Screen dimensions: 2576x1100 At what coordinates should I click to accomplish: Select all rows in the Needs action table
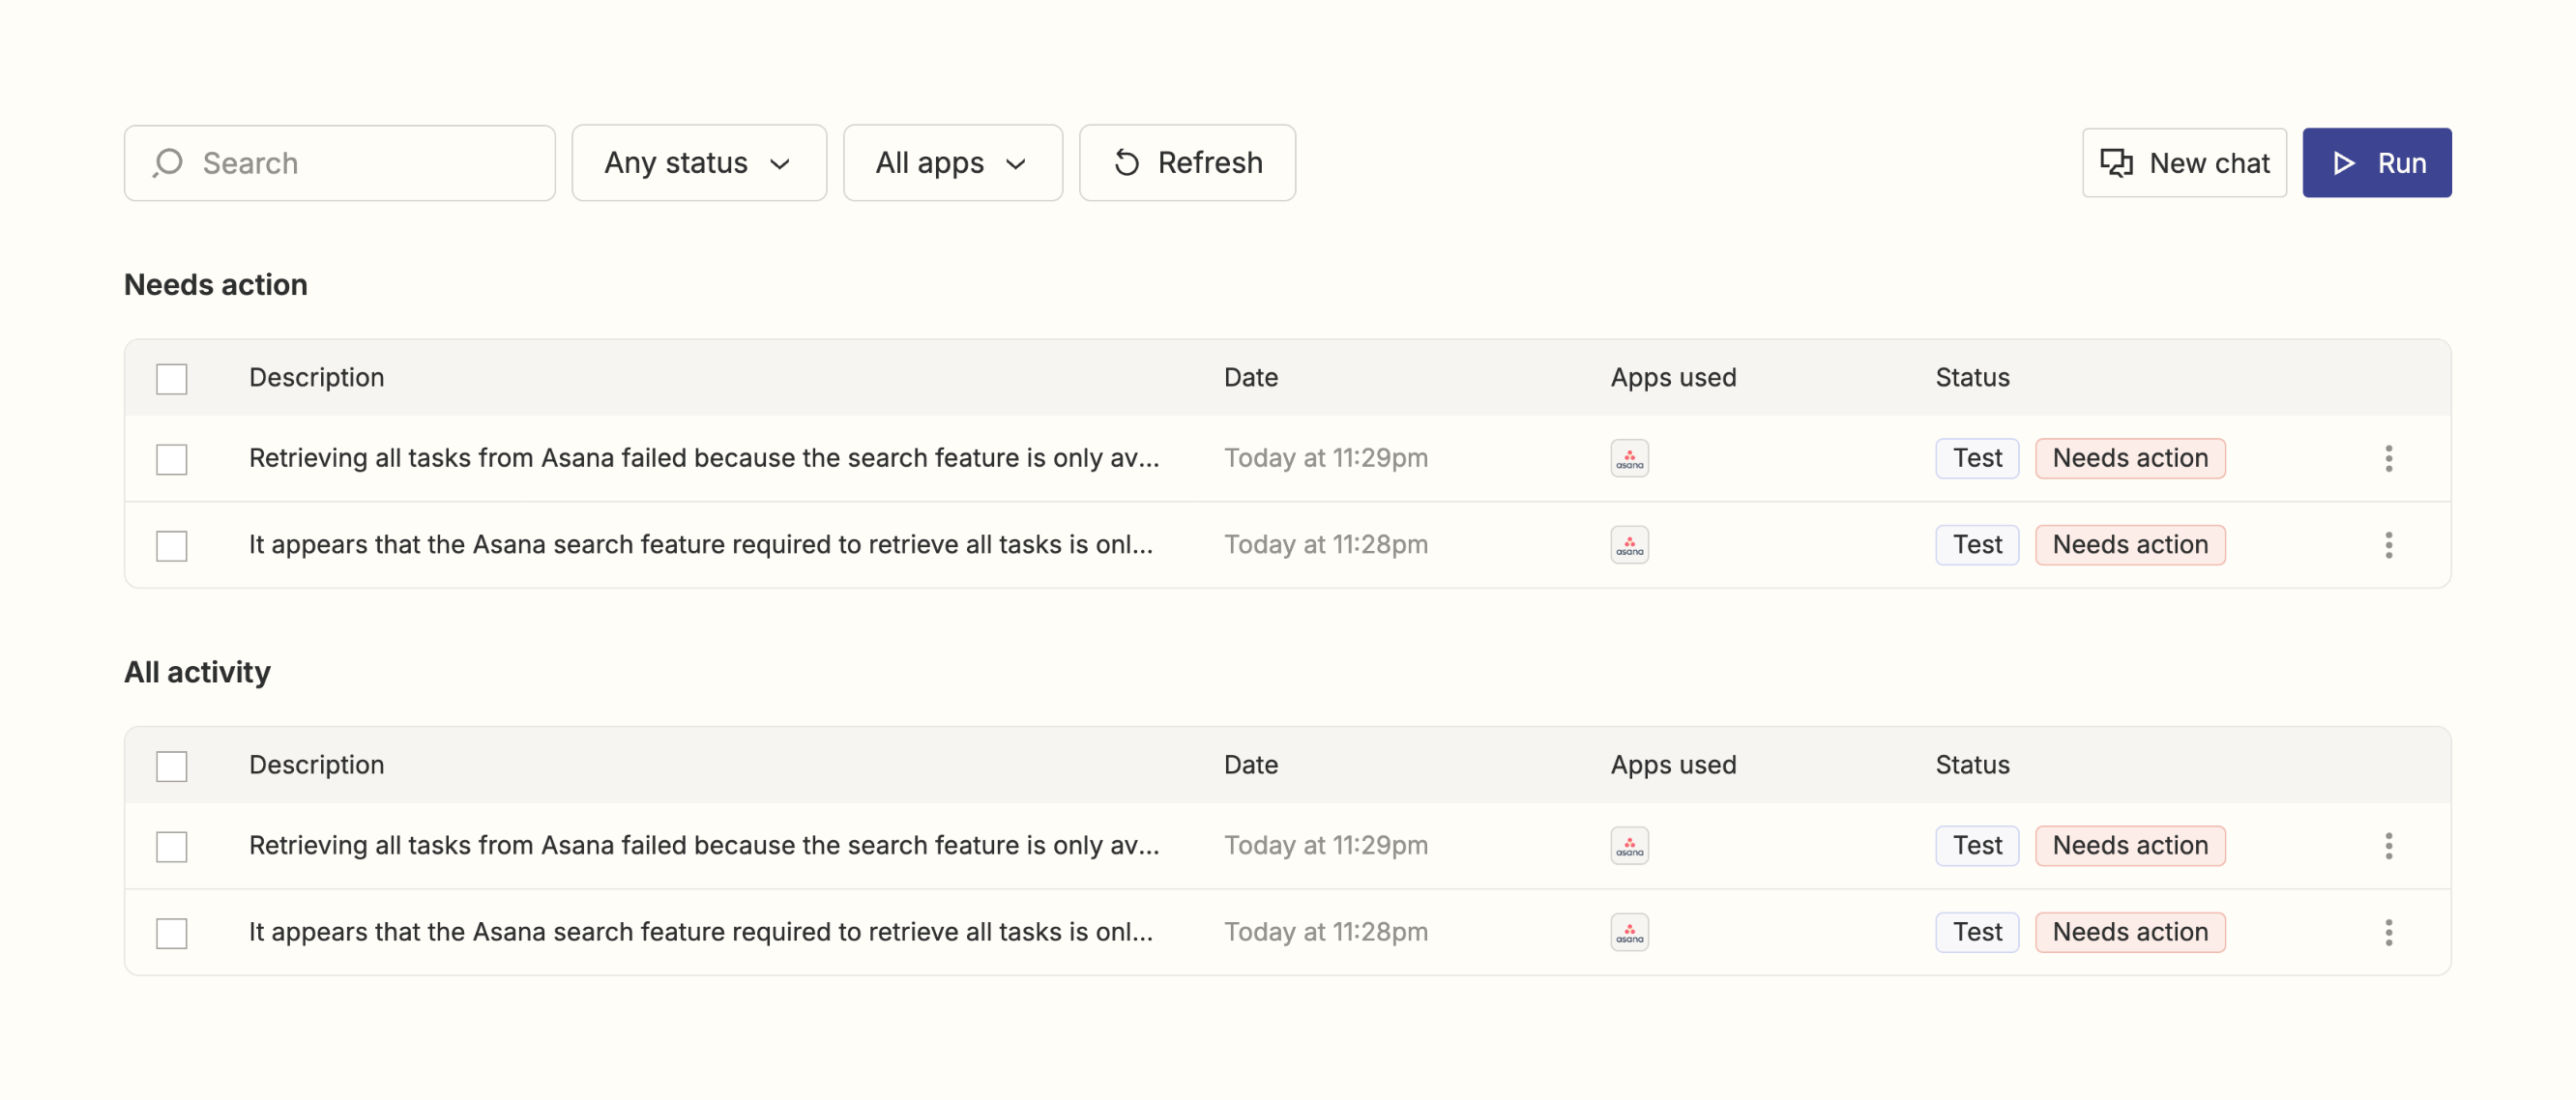point(172,379)
